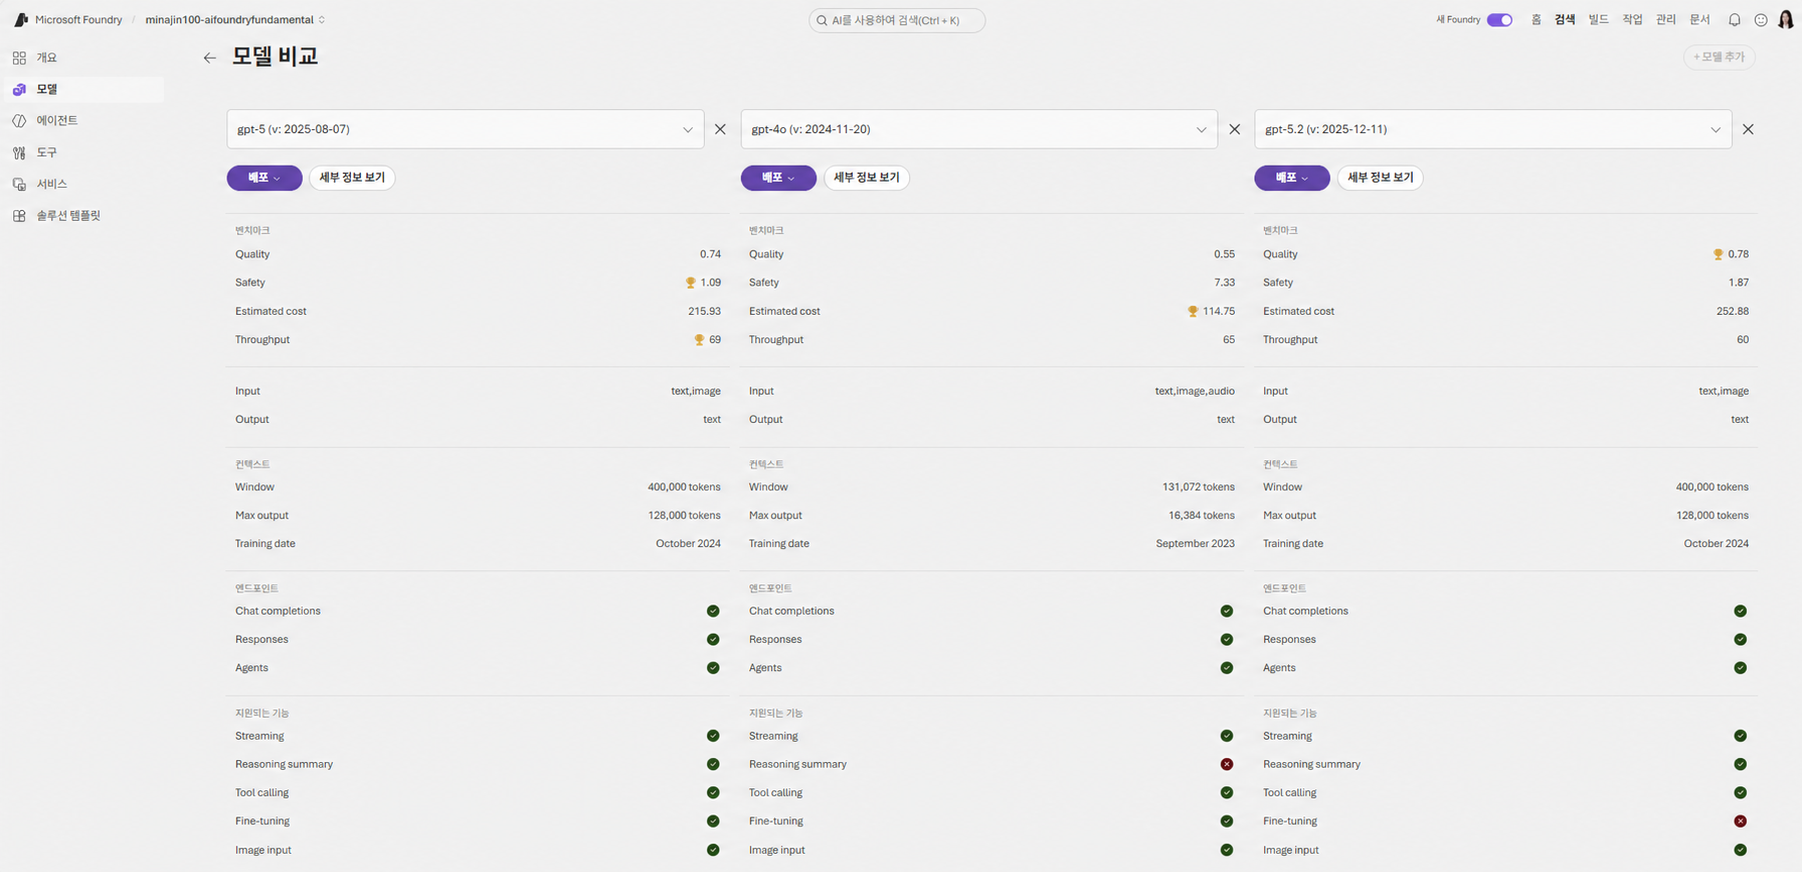This screenshot has width=1802, height=872.
Task: Open the gpt-4o (v: 2024-11-20) model selector
Action: pyautogui.click(x=979, y=129)
